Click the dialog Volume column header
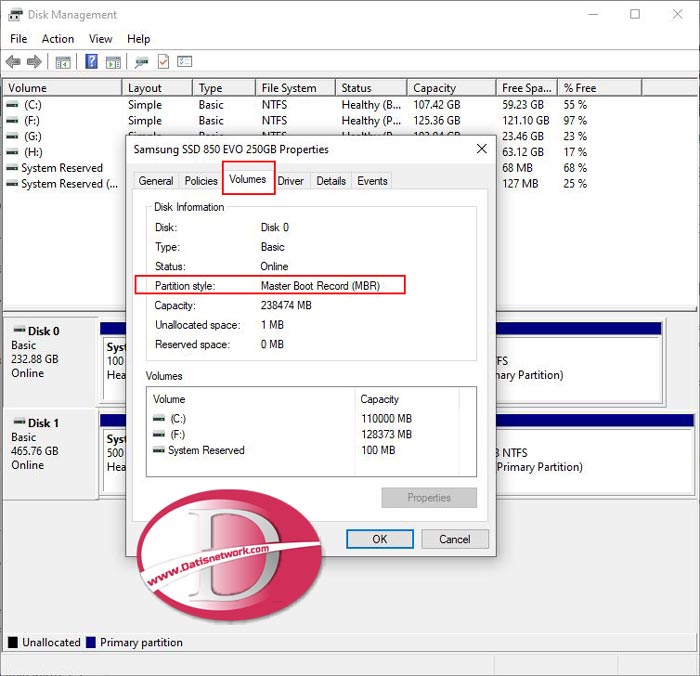This screenshot has height=676, width=700. click(251, 399)
